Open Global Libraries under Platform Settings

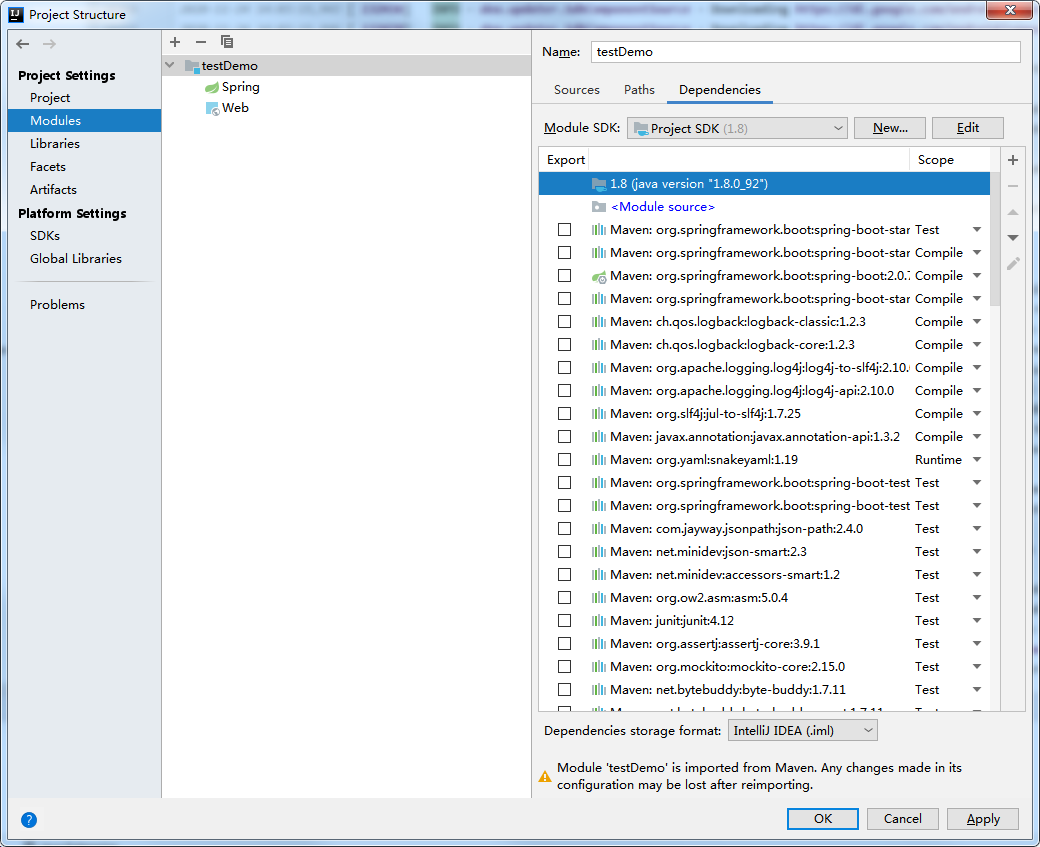tap(76, 259)
